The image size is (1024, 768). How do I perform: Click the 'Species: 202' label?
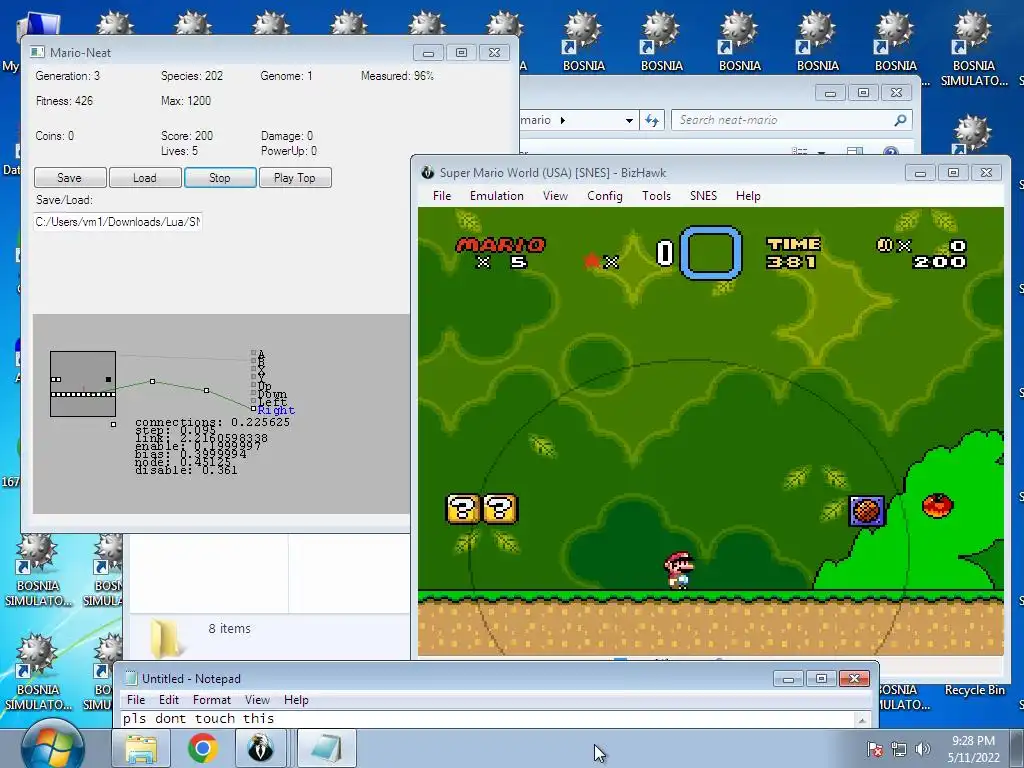[x=192, y=76]
